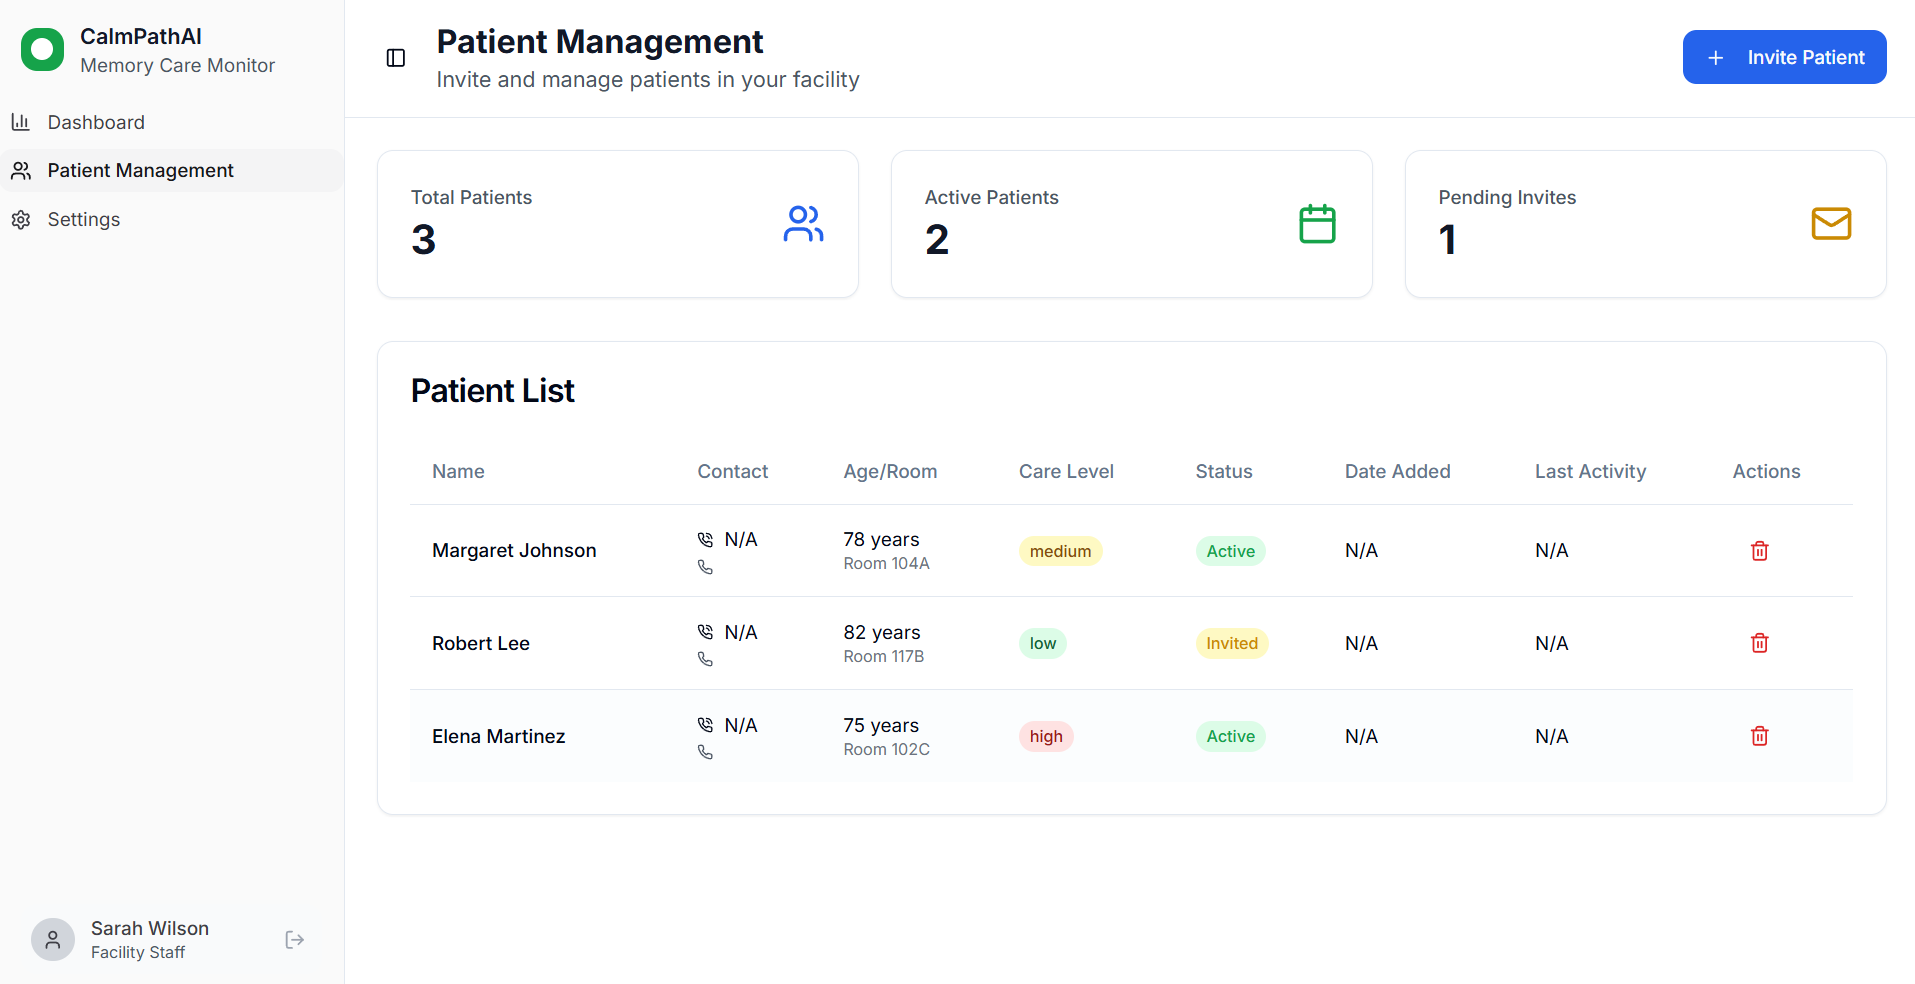Select Patient Management in the sidebar
The width and height of the screenshot is (1915, 984).
pyautogui.click(x=140, y=171)
